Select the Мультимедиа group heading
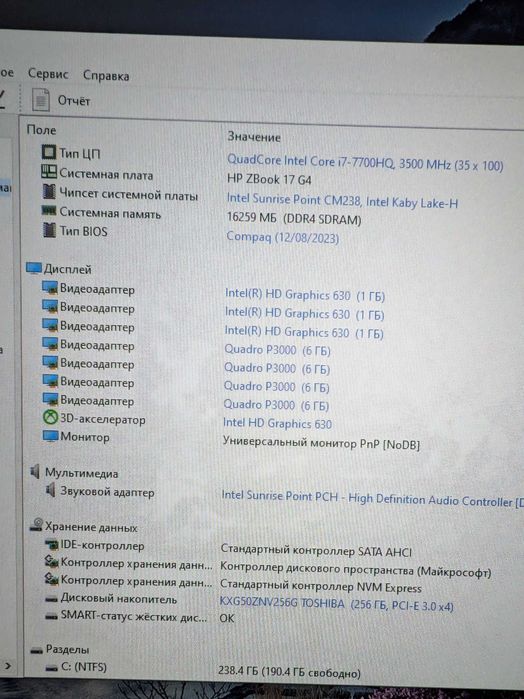524x699 pixels. point(81,473)
